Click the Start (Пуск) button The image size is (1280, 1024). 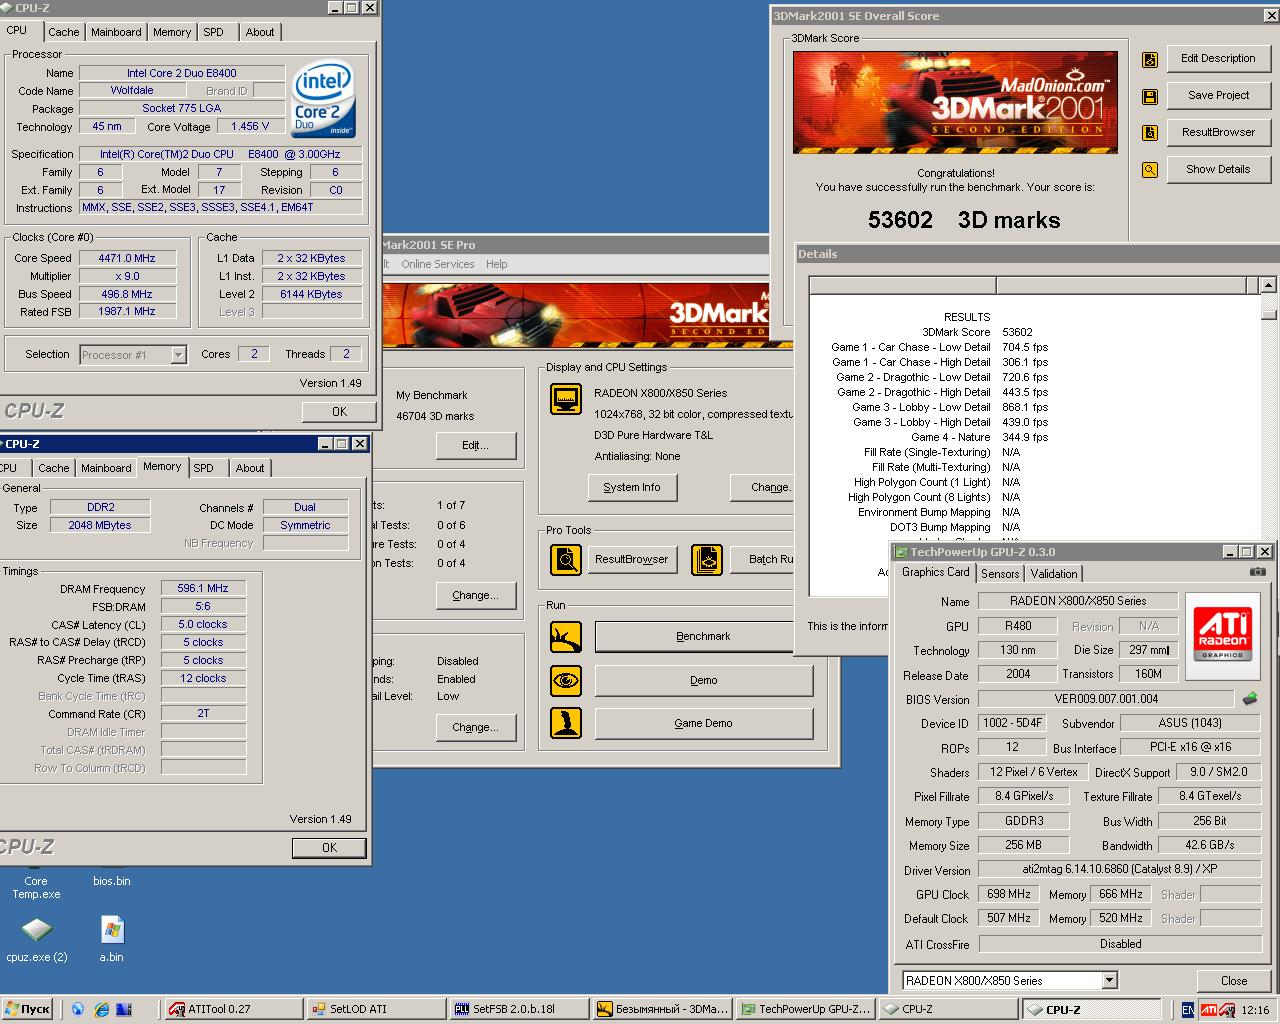click(x=27, y=1010)
